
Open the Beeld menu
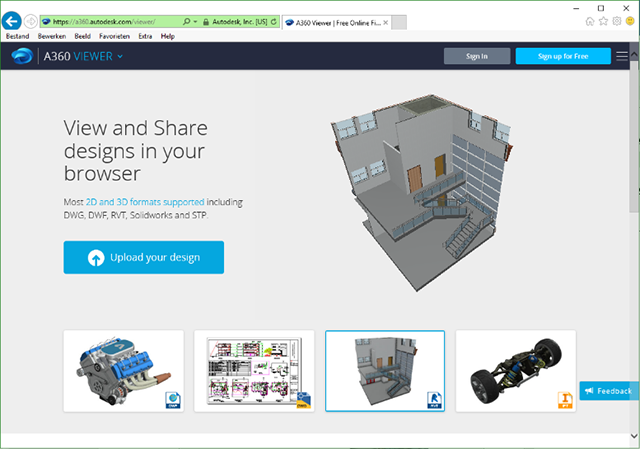point(82,36)
